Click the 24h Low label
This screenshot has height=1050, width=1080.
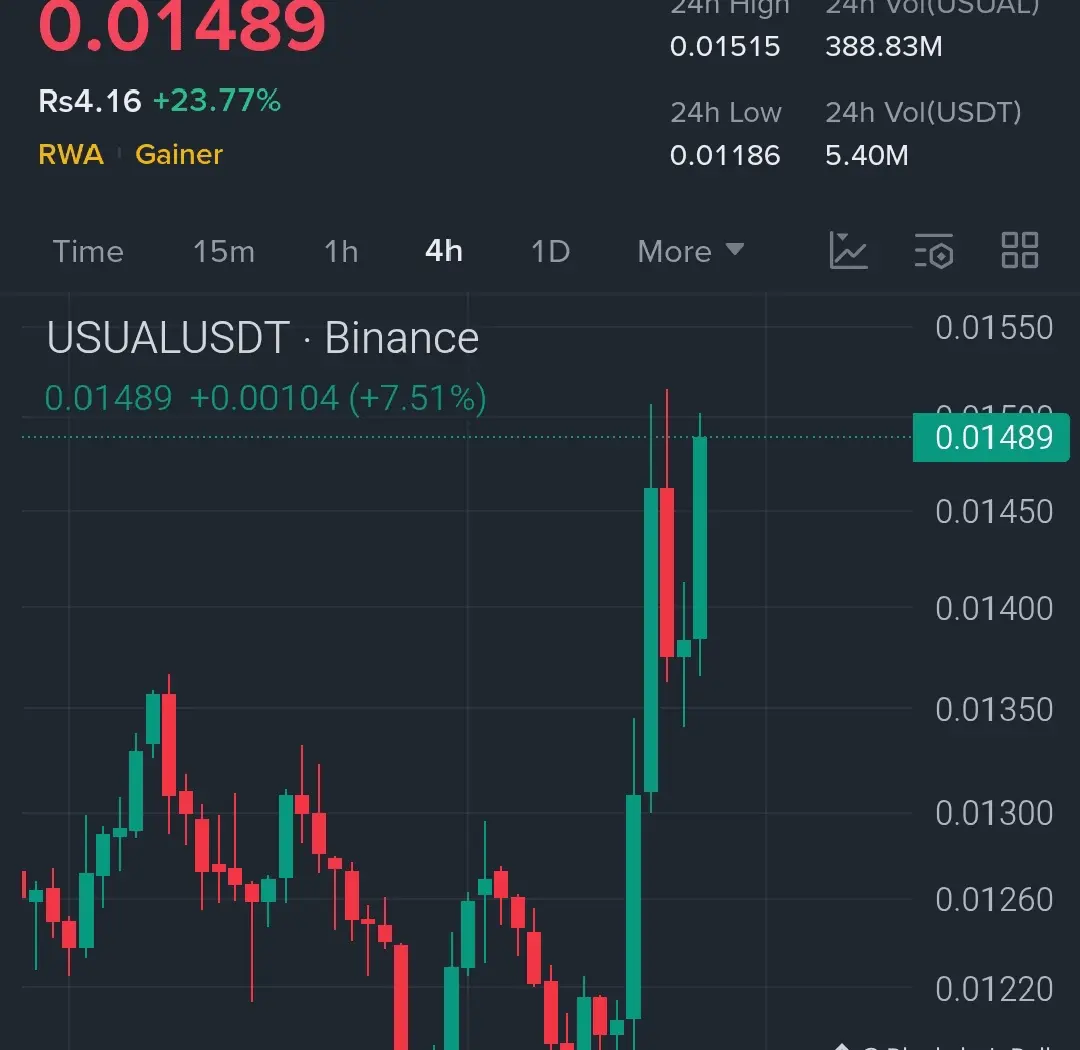point(726,112)
